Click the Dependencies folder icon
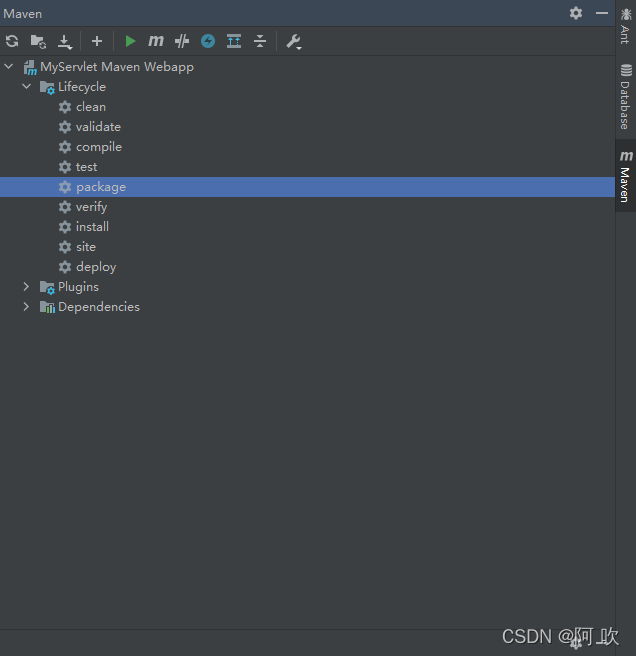 point(47,308)
